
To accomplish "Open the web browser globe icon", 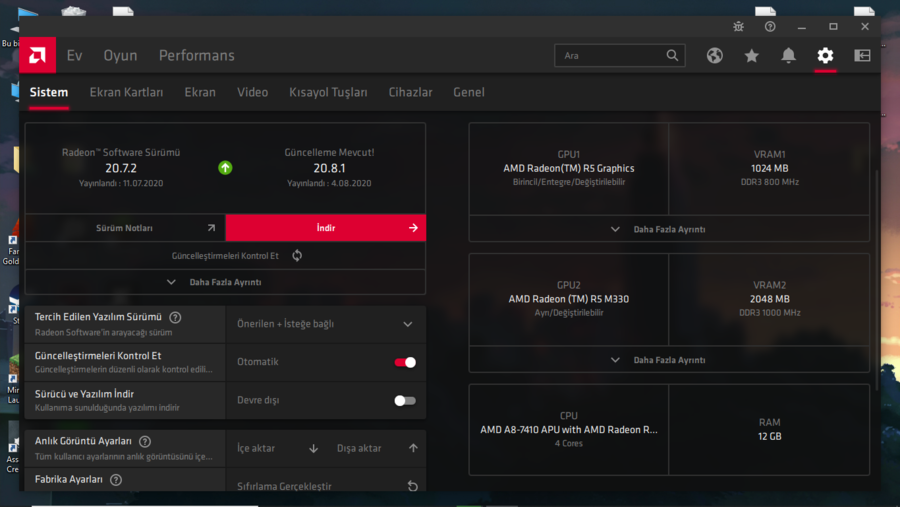I will pos(715,55).
